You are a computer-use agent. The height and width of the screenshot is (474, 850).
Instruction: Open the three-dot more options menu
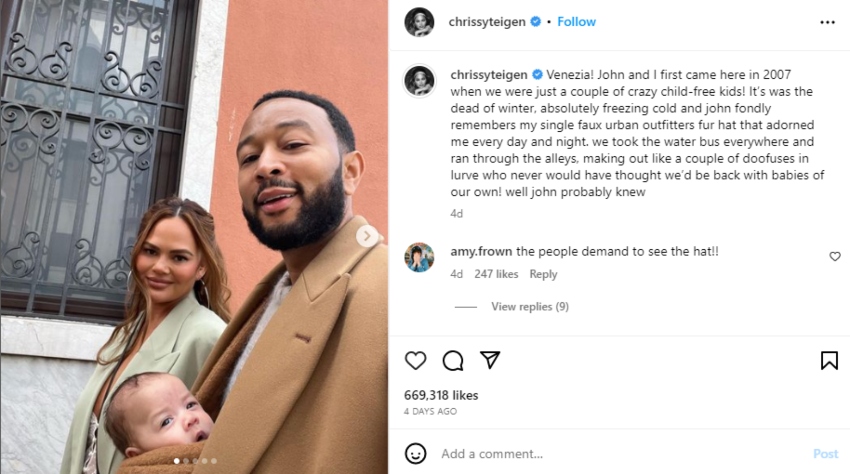coord(827,22)
